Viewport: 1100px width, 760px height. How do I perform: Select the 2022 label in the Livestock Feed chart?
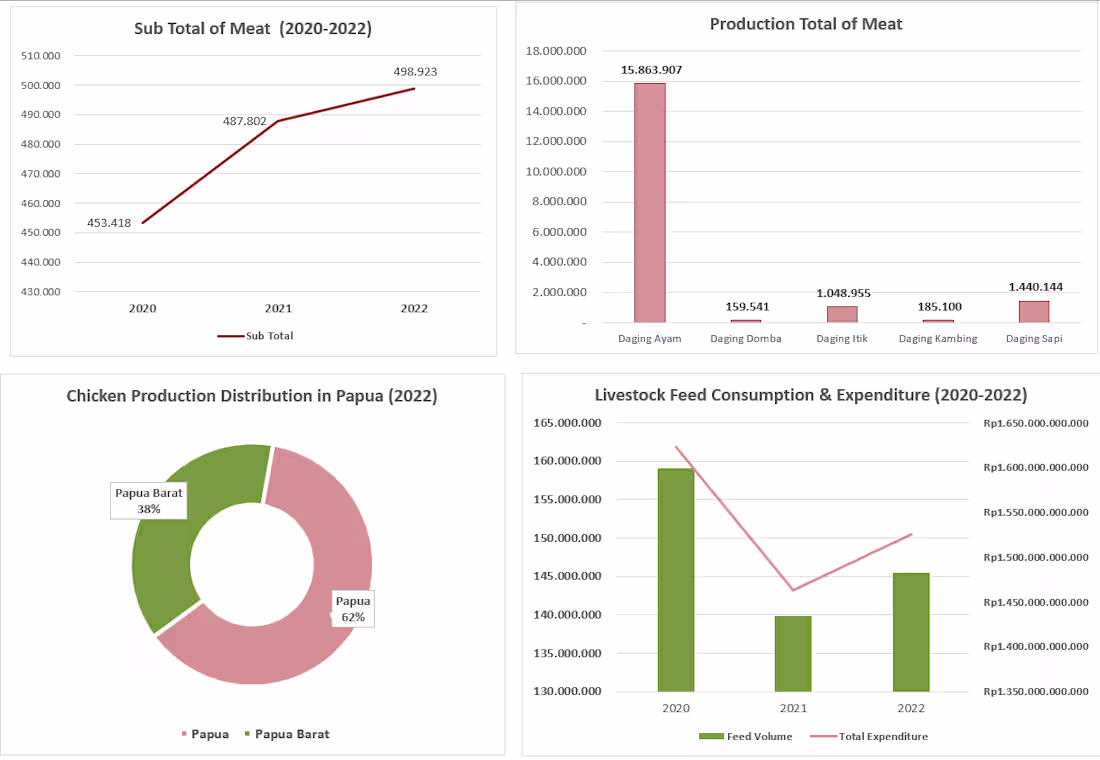(911, 709)
